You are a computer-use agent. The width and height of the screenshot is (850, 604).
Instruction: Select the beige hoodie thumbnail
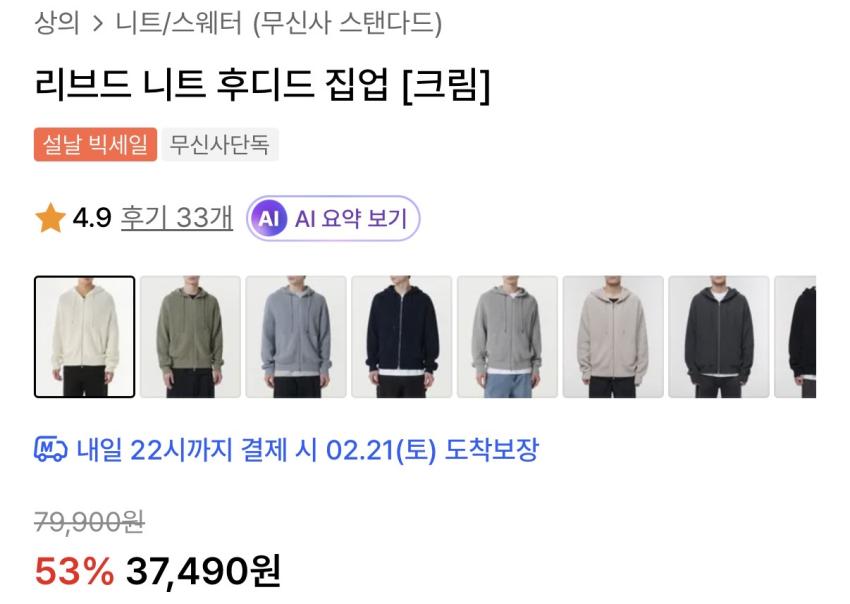613,337
